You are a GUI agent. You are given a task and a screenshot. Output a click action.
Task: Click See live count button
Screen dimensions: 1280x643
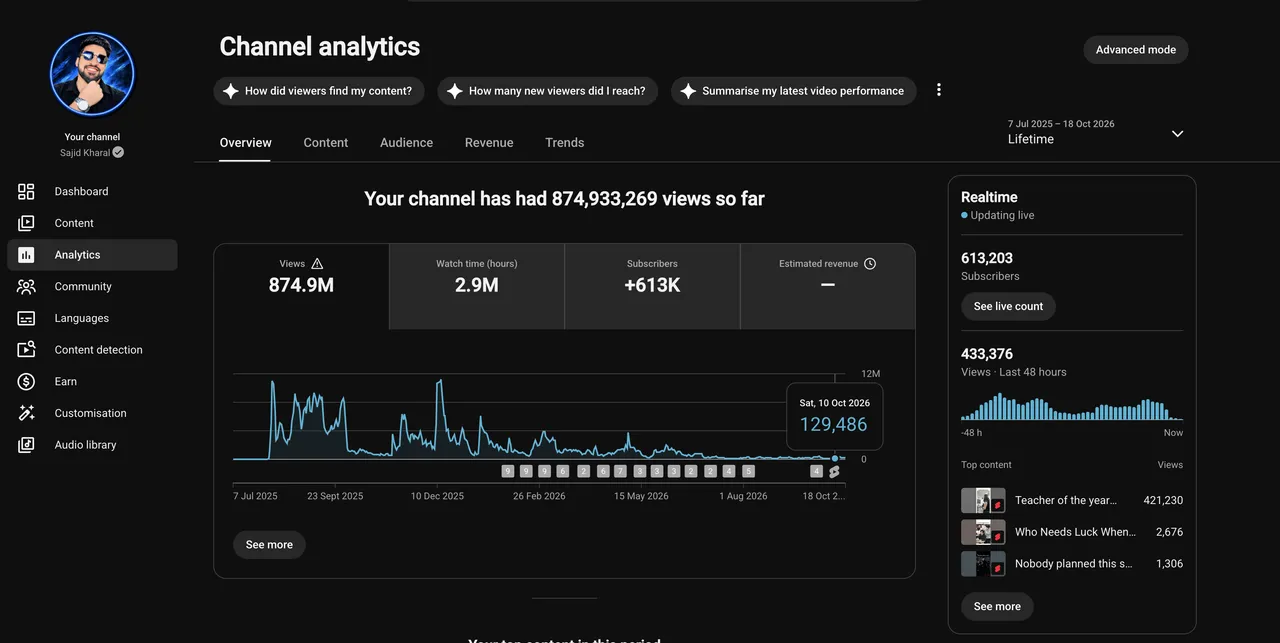(x=1008, y=306)
